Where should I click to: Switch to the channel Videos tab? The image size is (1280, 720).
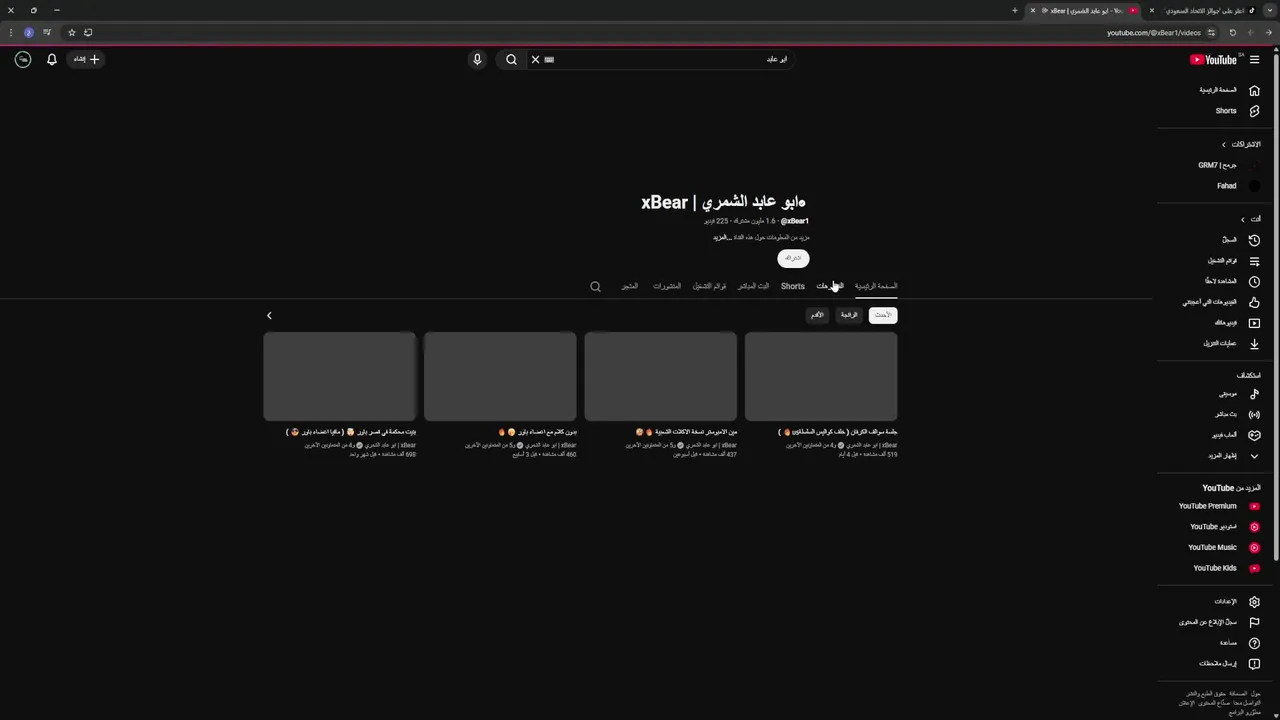click(830, 286)
